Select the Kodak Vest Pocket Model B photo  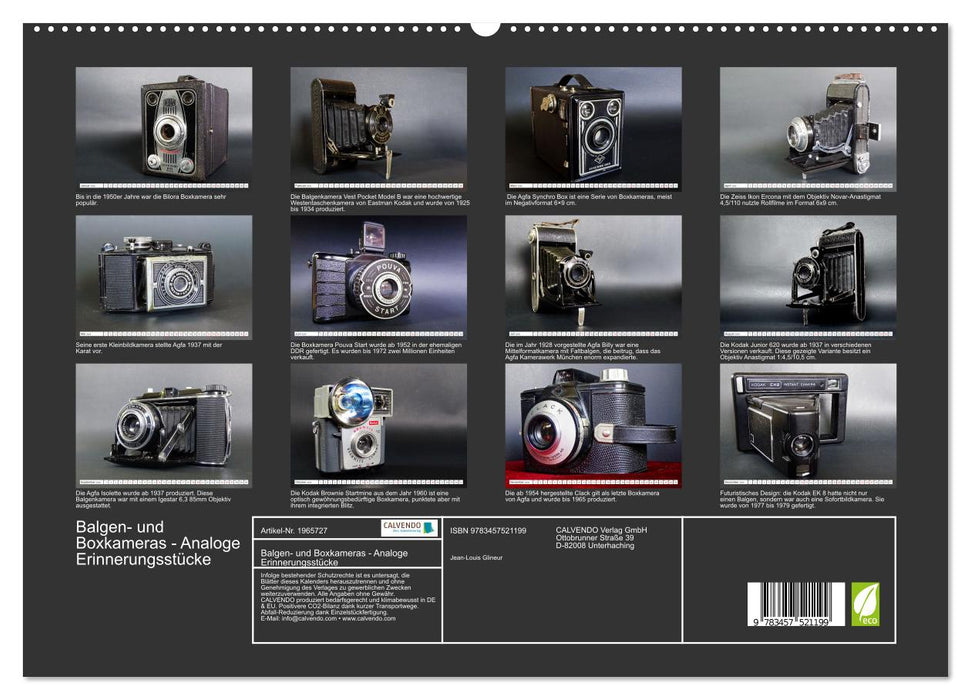point(378,124)
